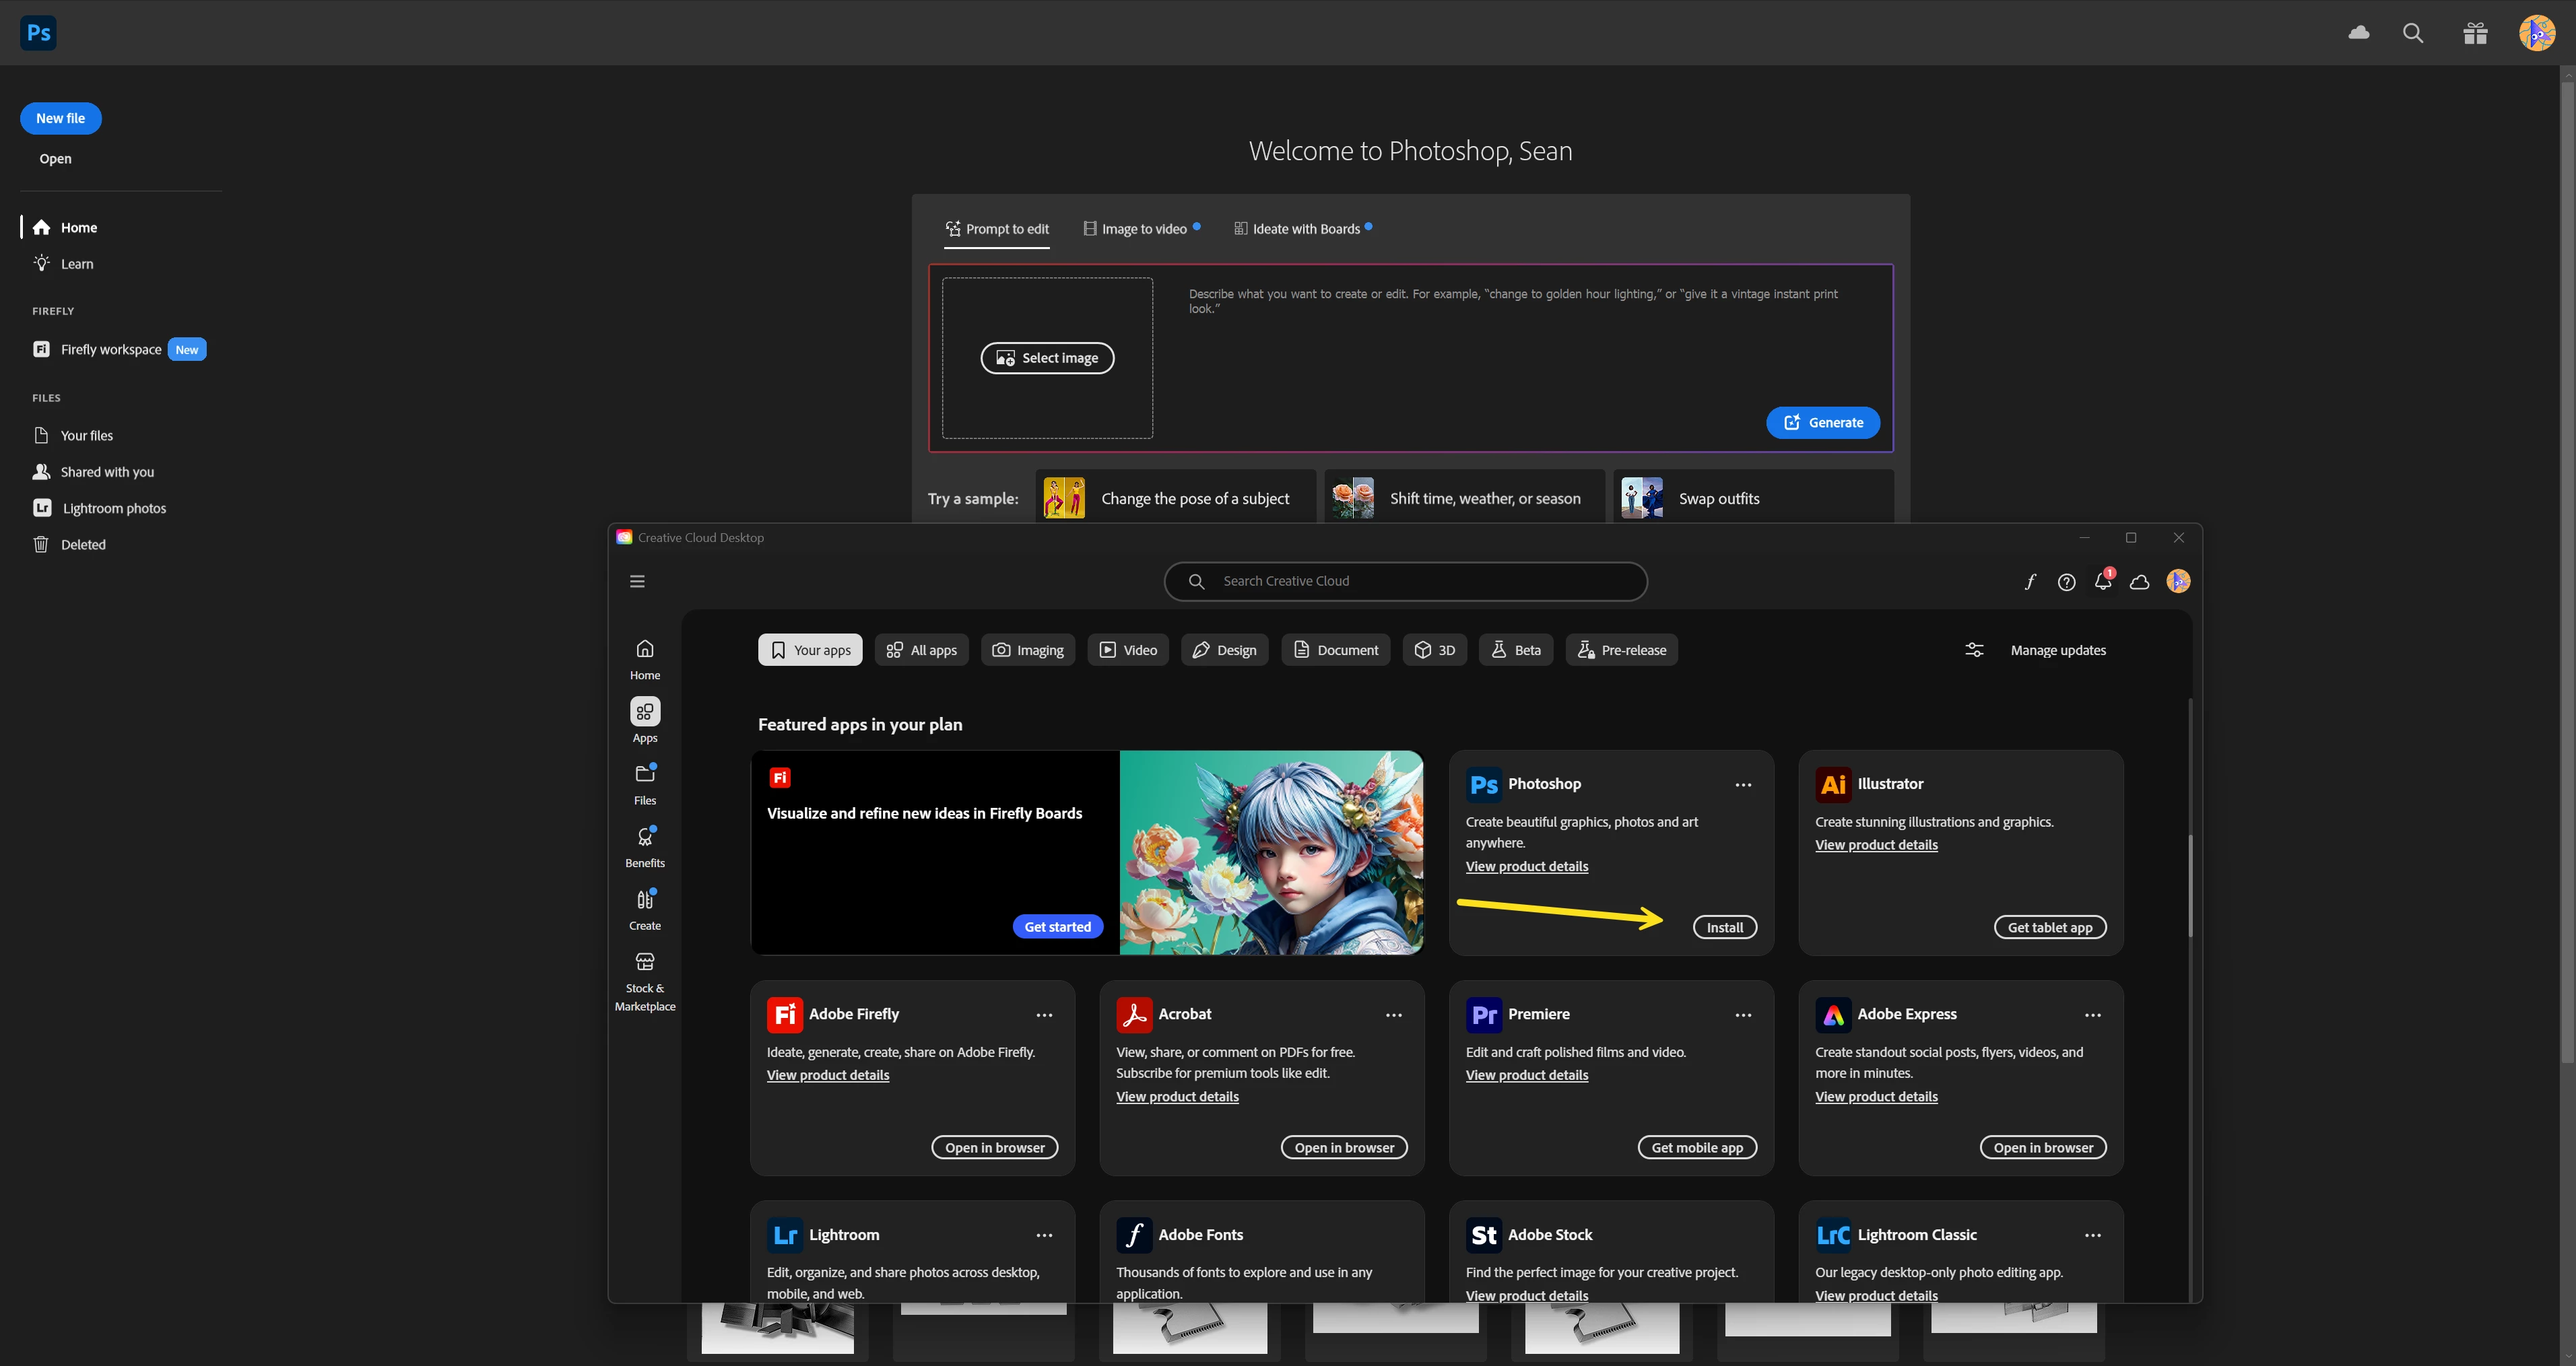
Task: Open Apps in Creative Cloud rail
Action: pyautogui.click(x=645, y=721)
